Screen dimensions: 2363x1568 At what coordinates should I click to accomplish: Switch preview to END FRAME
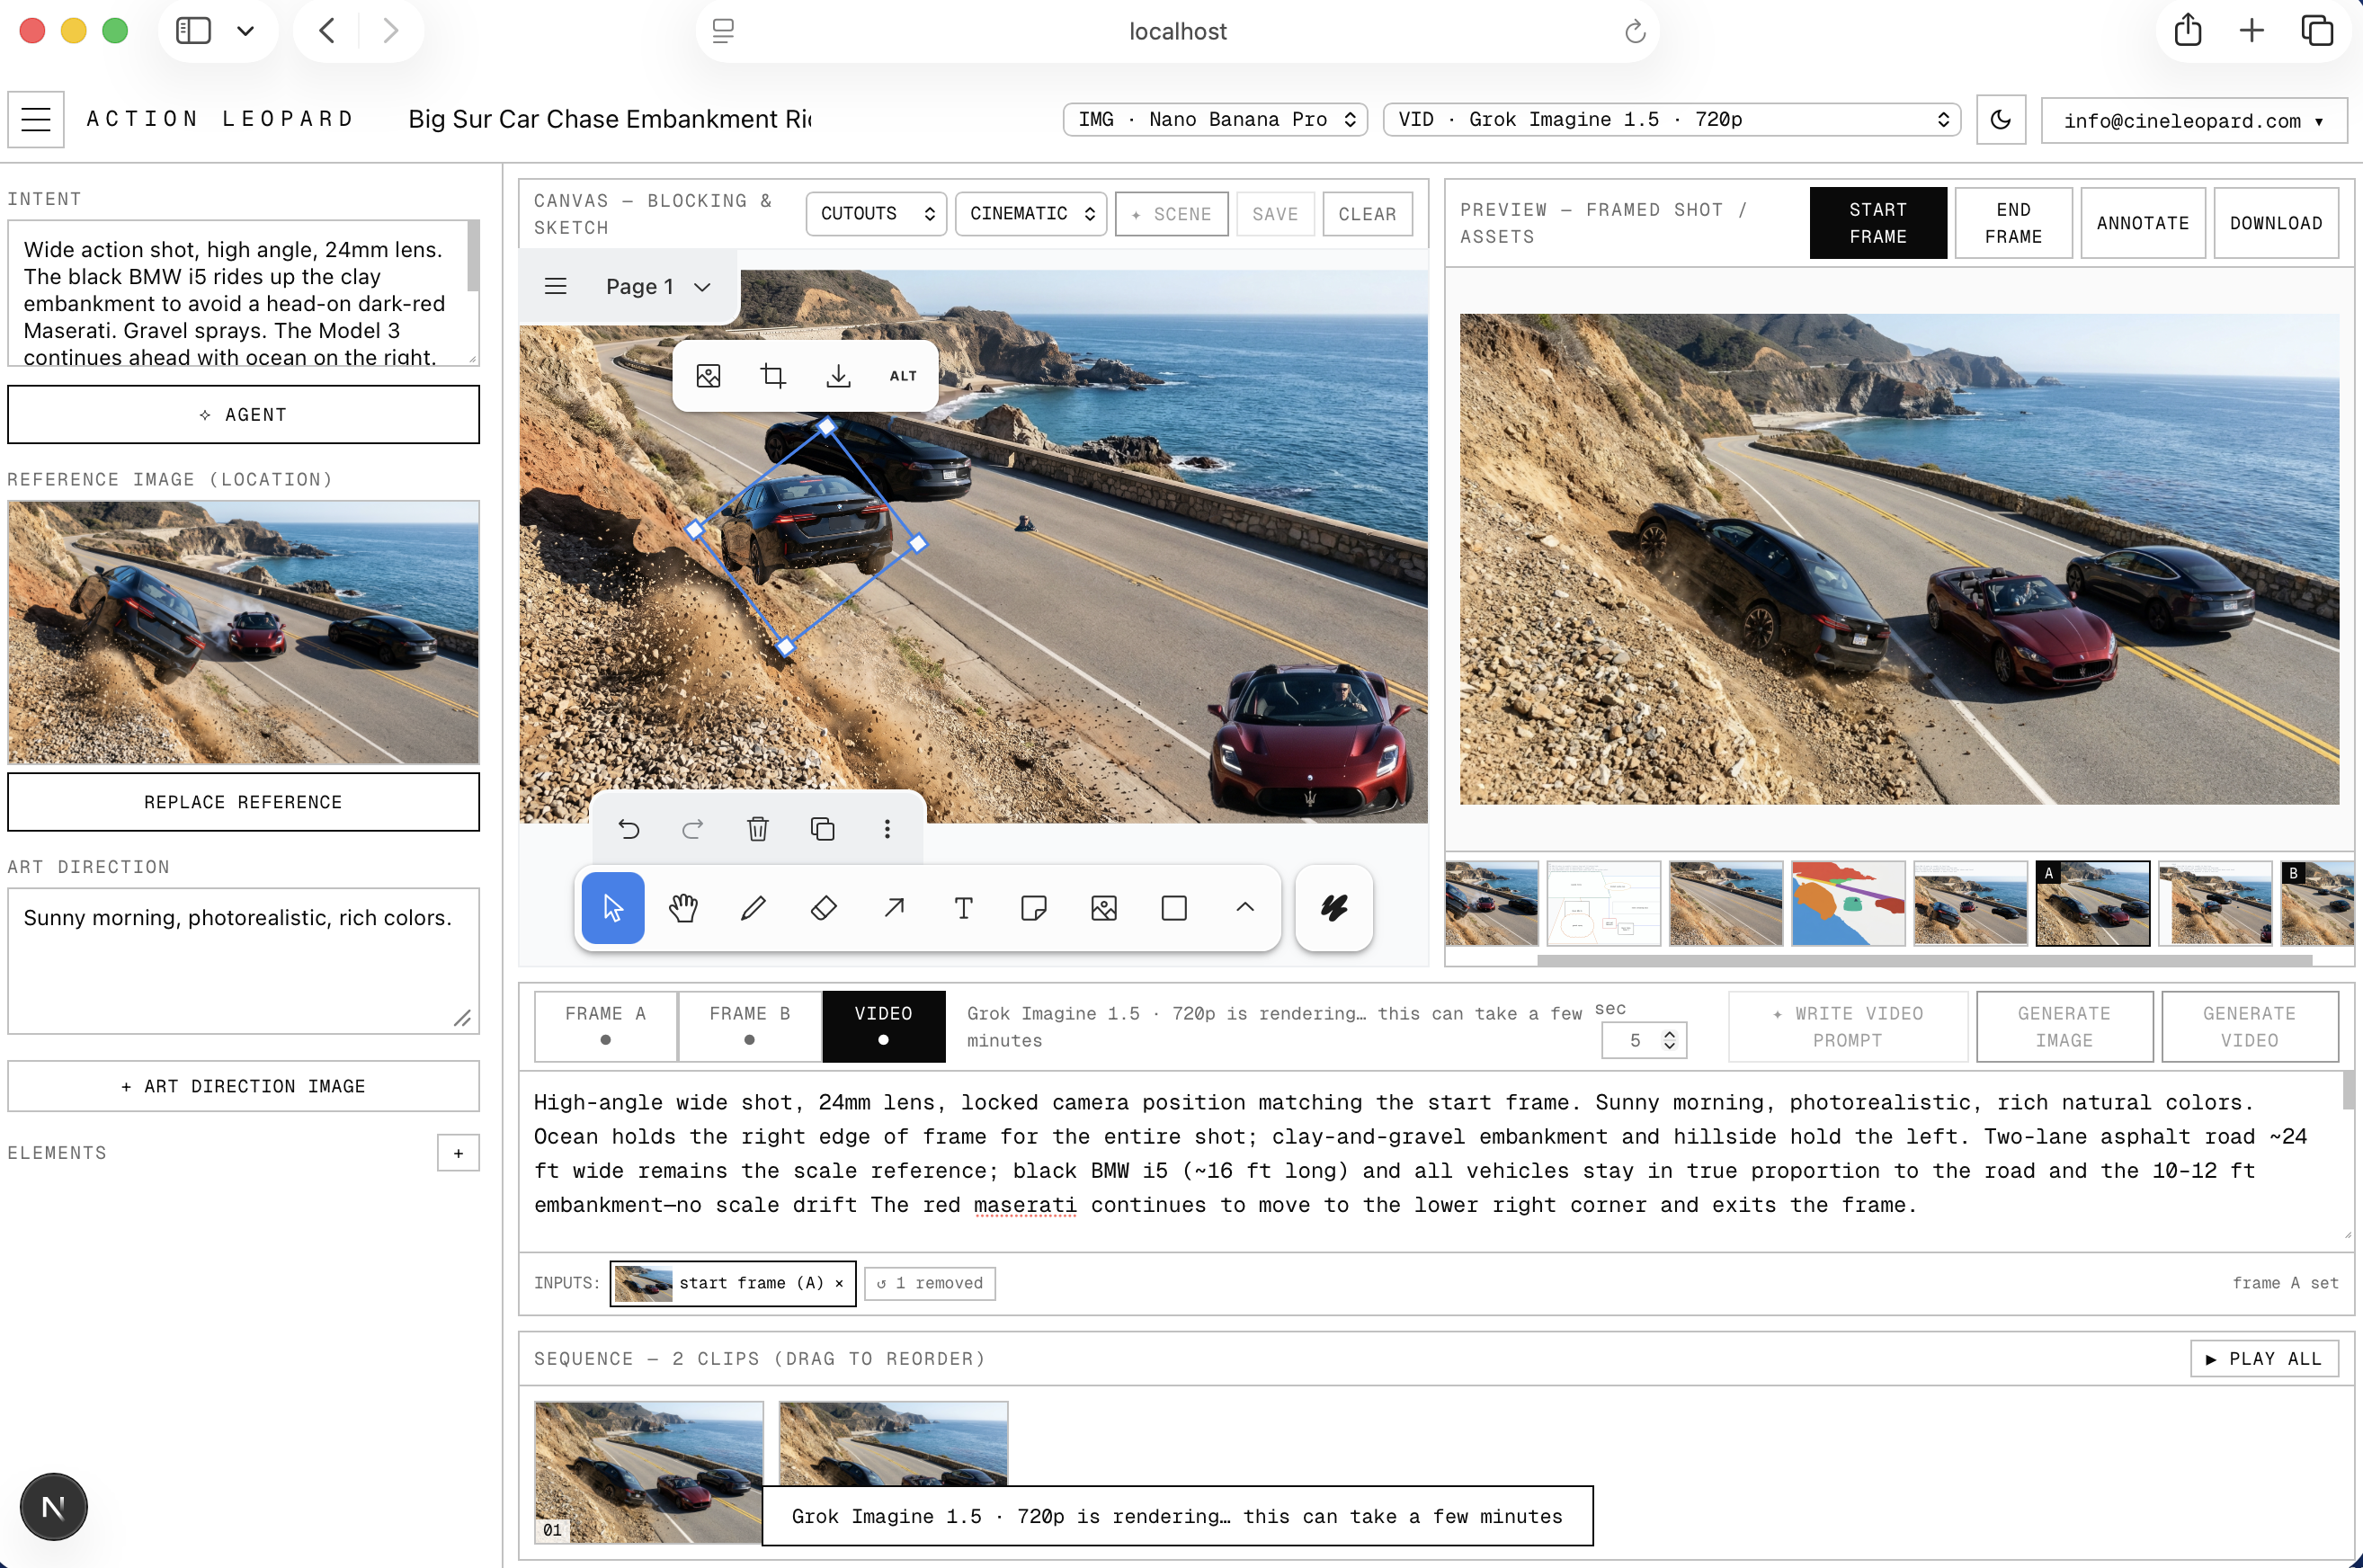coord(2013,223)
